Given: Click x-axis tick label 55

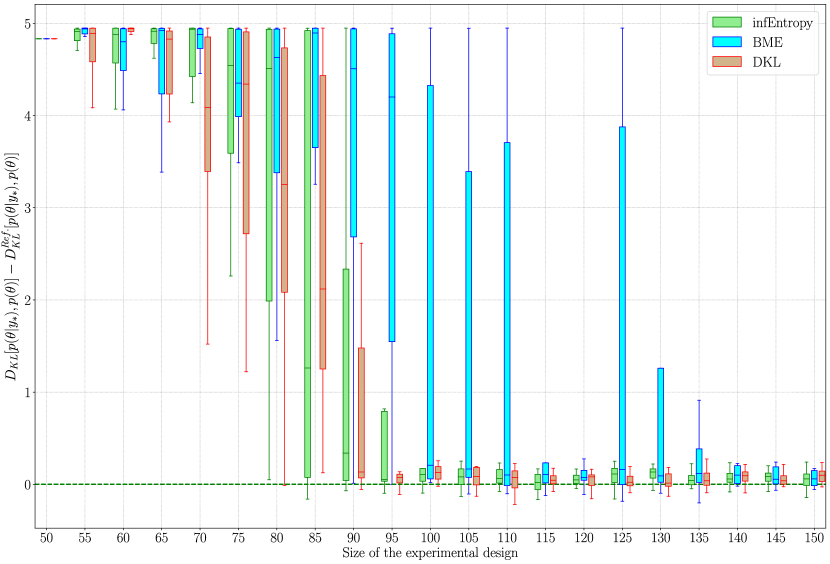Looking at the screenshot, I should 85,538.
